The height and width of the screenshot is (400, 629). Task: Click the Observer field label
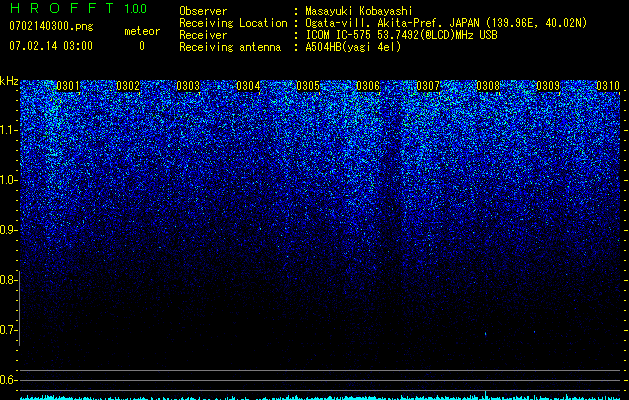coord(203,11)
